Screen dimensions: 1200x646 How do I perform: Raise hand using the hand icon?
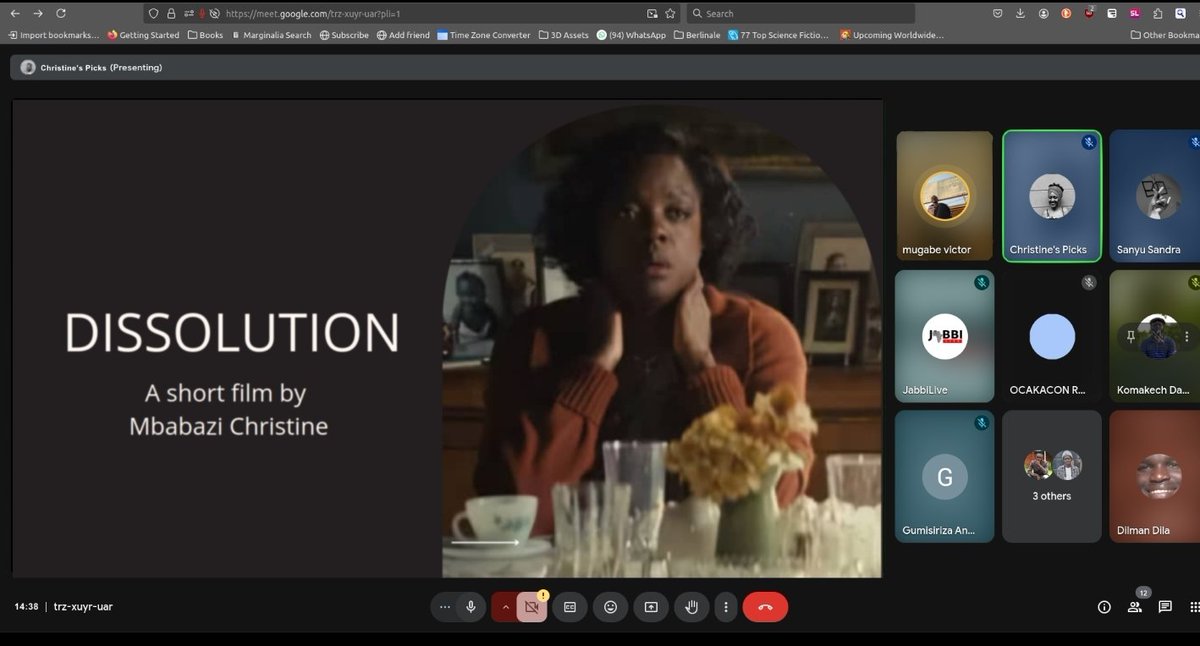[690, 607]
